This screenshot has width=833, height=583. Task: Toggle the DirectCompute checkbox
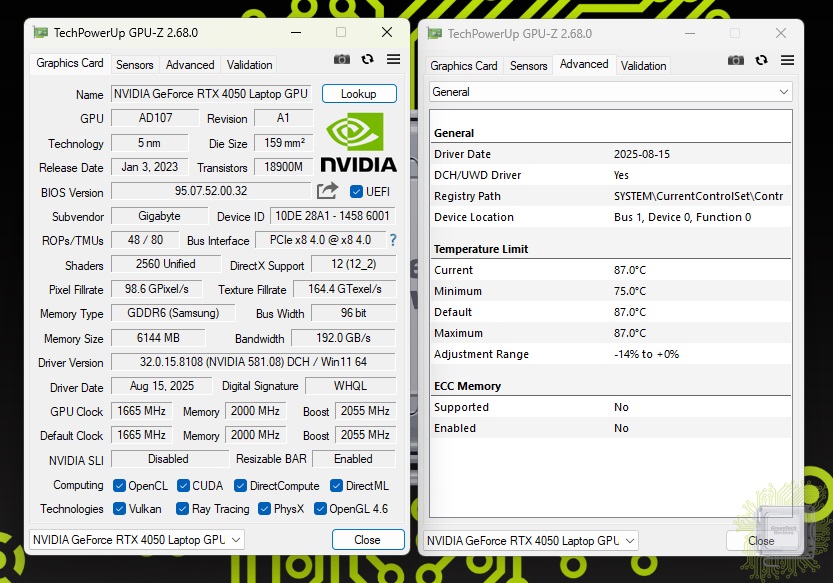point(241,486)
